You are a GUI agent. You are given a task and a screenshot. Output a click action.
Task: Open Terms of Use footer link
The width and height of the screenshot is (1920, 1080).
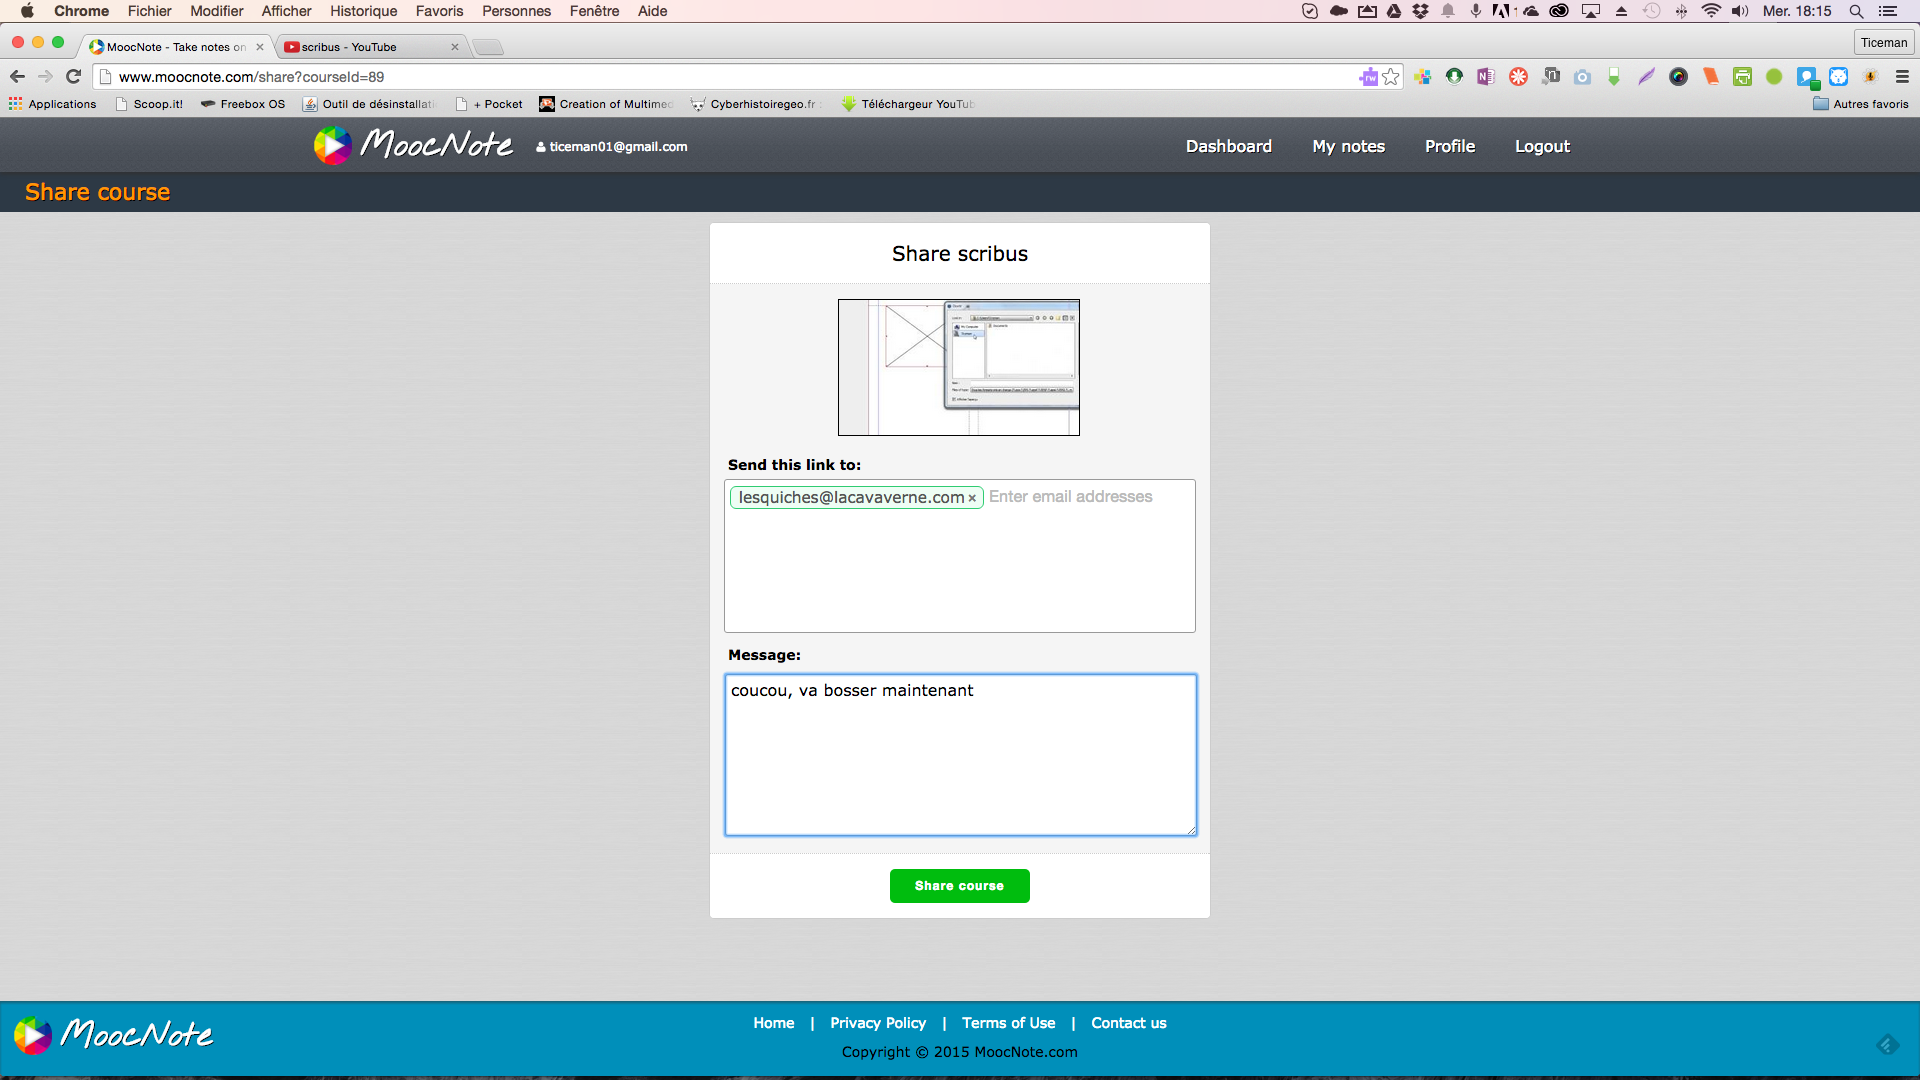[x=1008, y=1023]
